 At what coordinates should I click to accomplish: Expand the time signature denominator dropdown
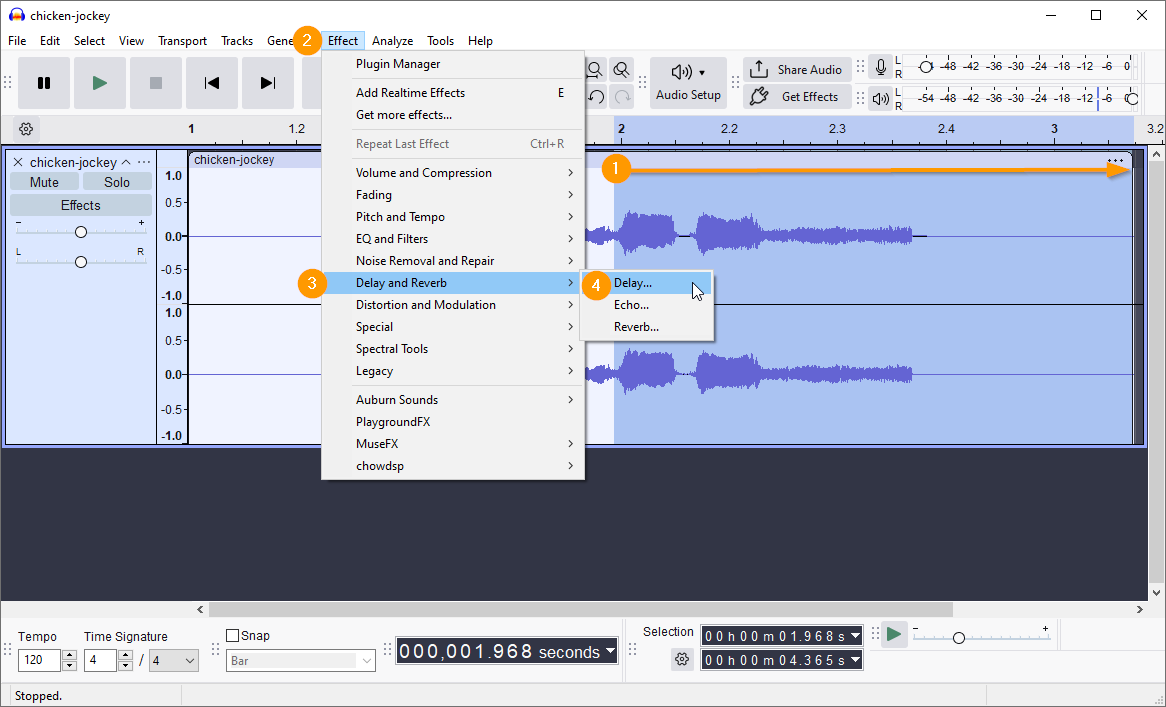coord(174,660)
